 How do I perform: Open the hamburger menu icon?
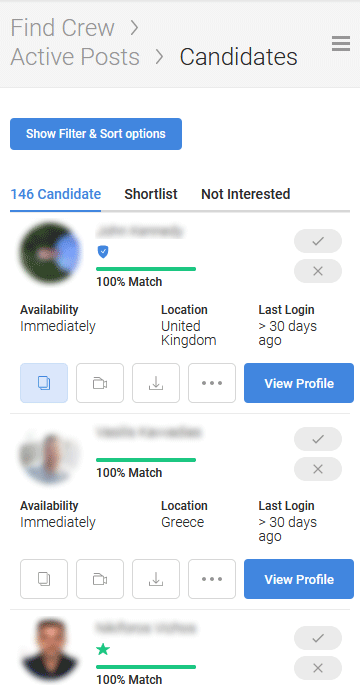[x=341, y=43]
